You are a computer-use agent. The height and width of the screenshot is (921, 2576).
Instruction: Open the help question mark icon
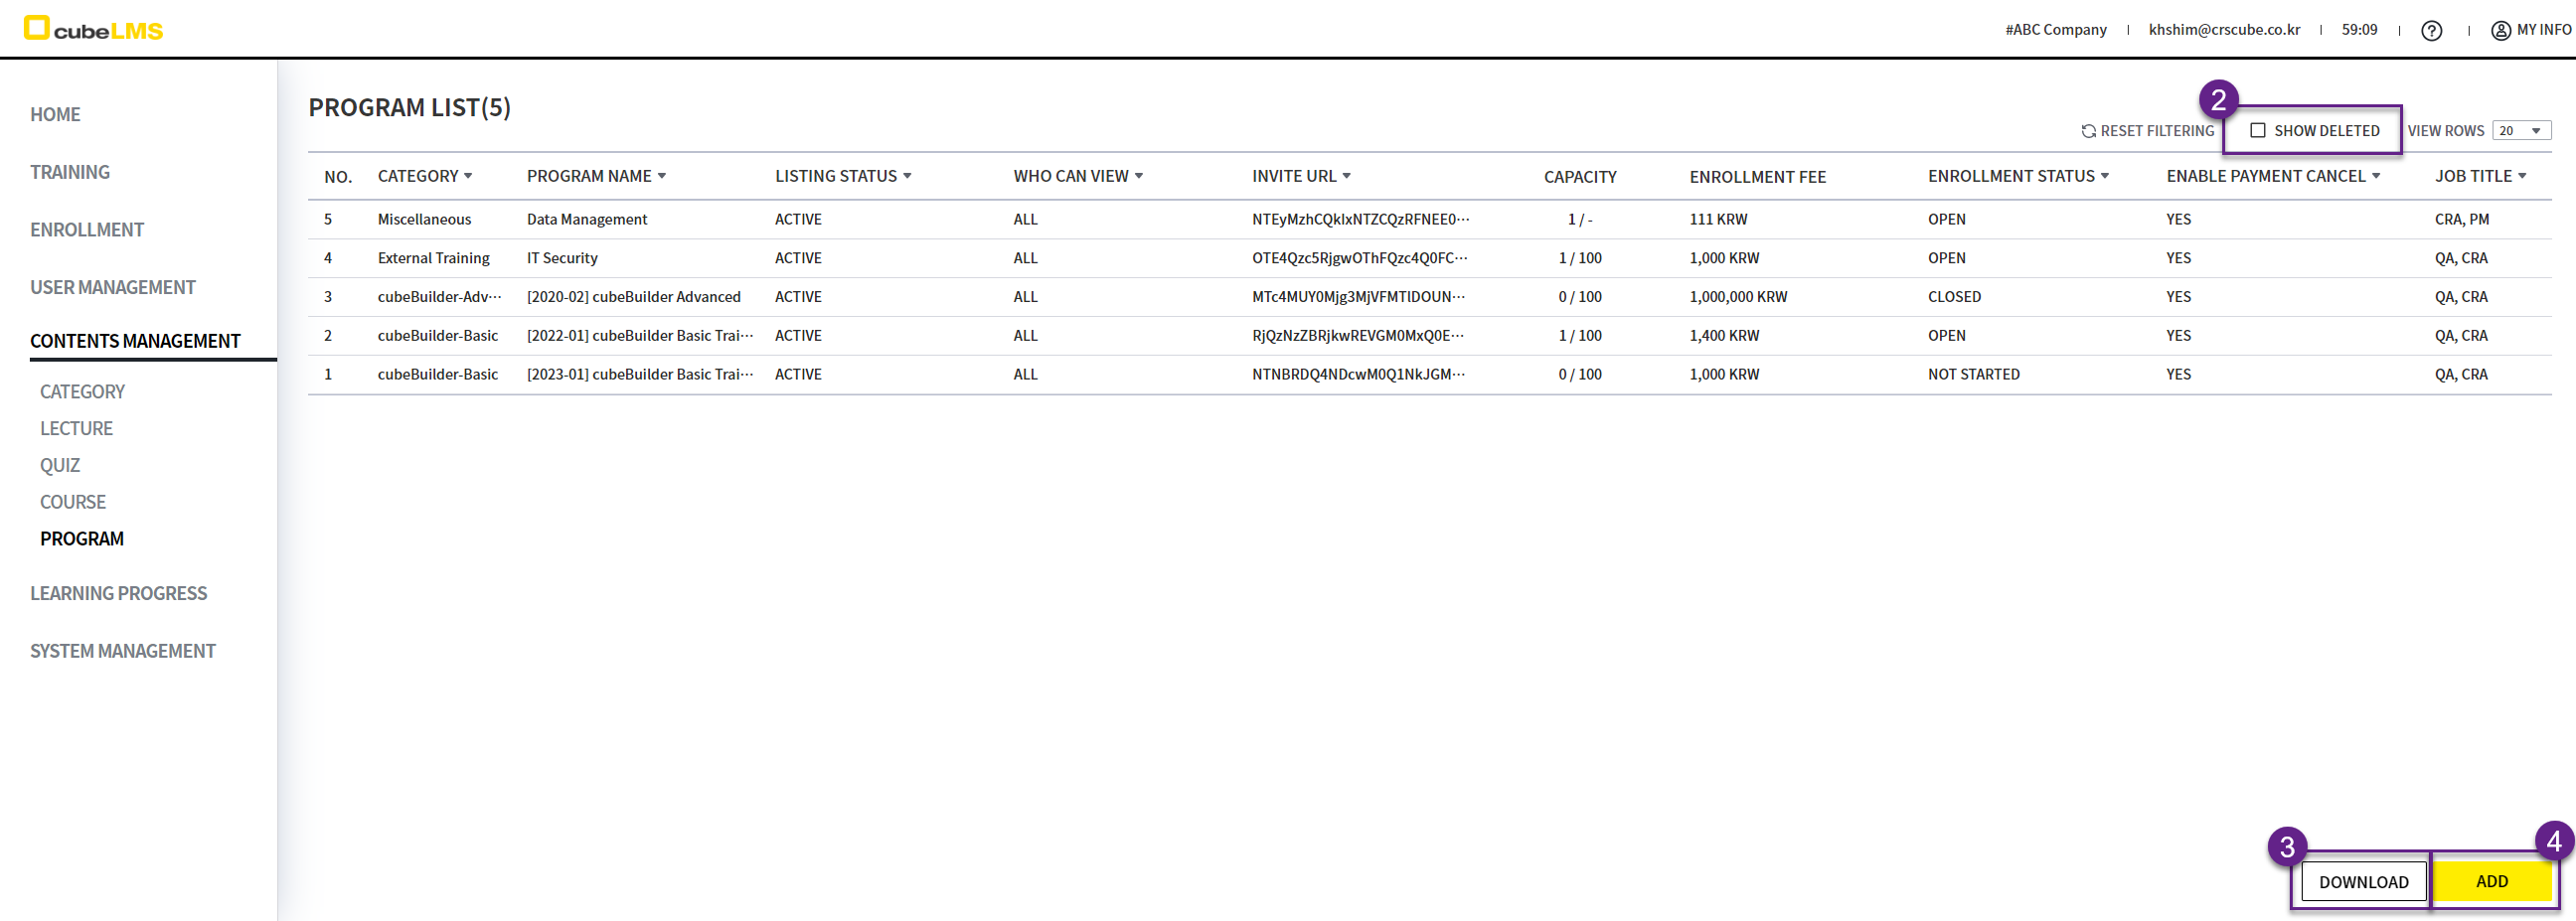tap(2431, 30)
